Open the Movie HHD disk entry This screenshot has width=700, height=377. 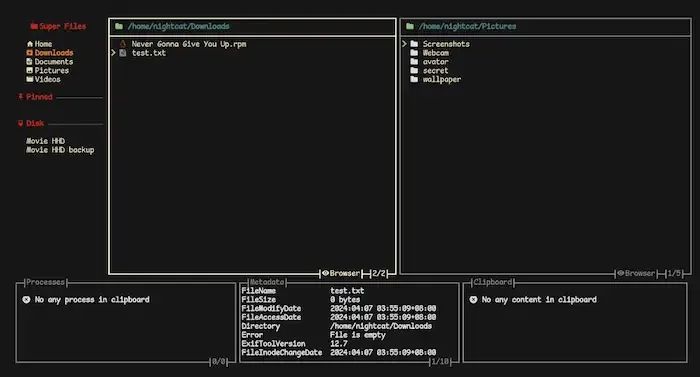[x=45, y=141]
